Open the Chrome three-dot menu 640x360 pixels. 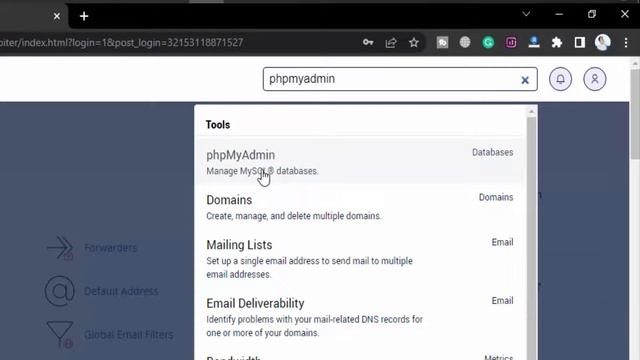626,42
